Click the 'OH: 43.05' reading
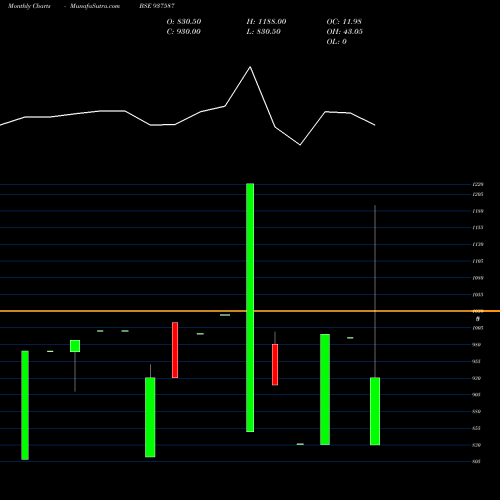This screenshot has height=500, width=500. (345, 31)
